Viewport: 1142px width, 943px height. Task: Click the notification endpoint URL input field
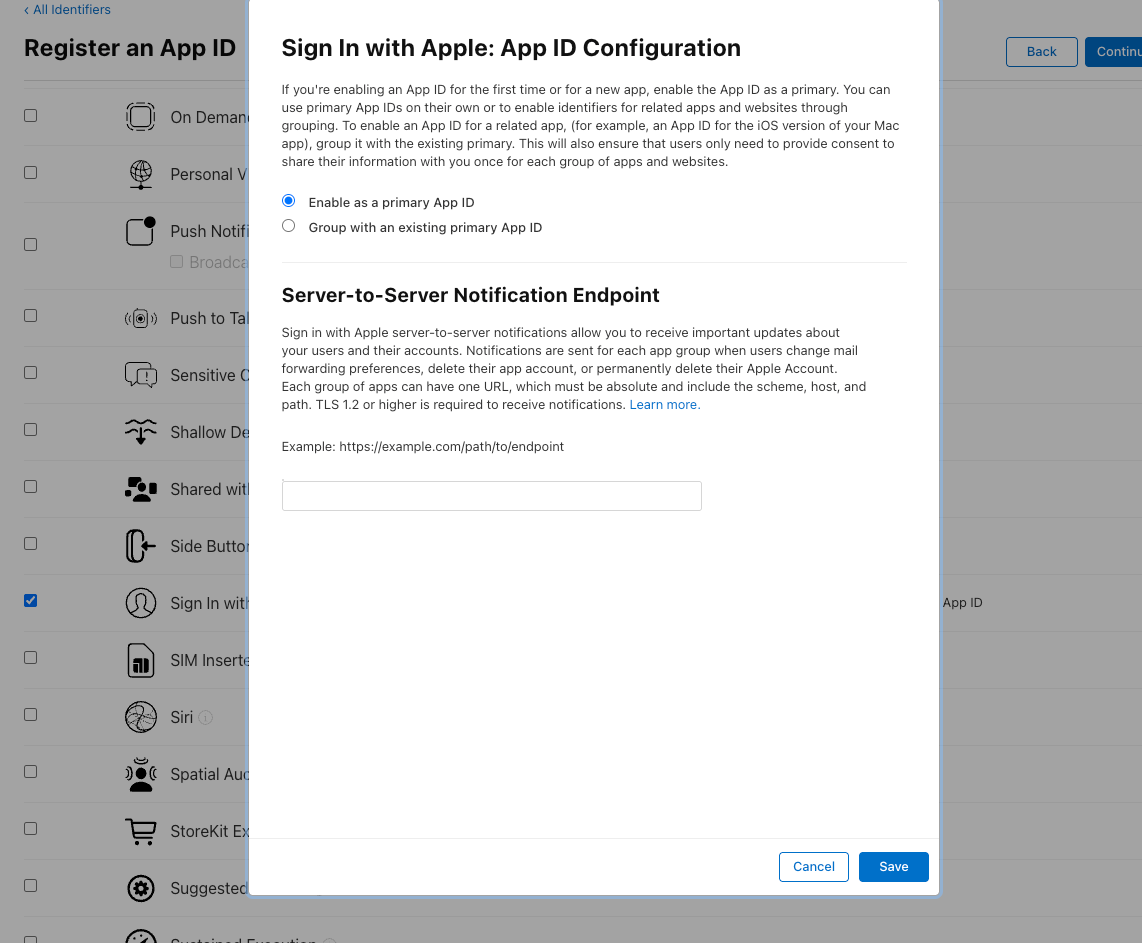click(492, 496)
